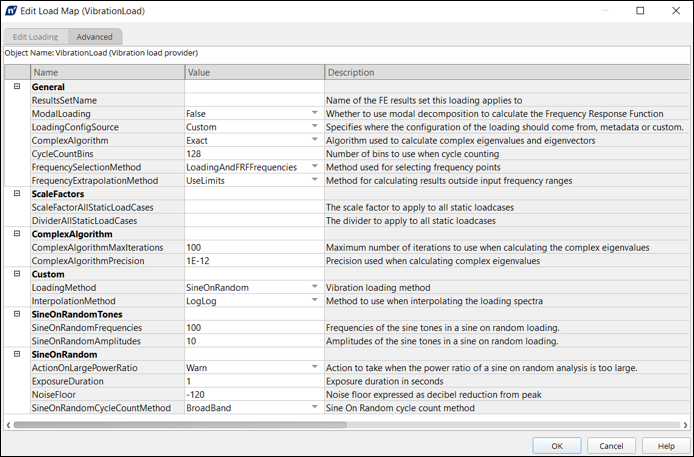694x457 pixels.
Task: Click the ComplexAlgorithmPrecision value 1E-12
Action: pyautogui.click(x=254, y=261)
